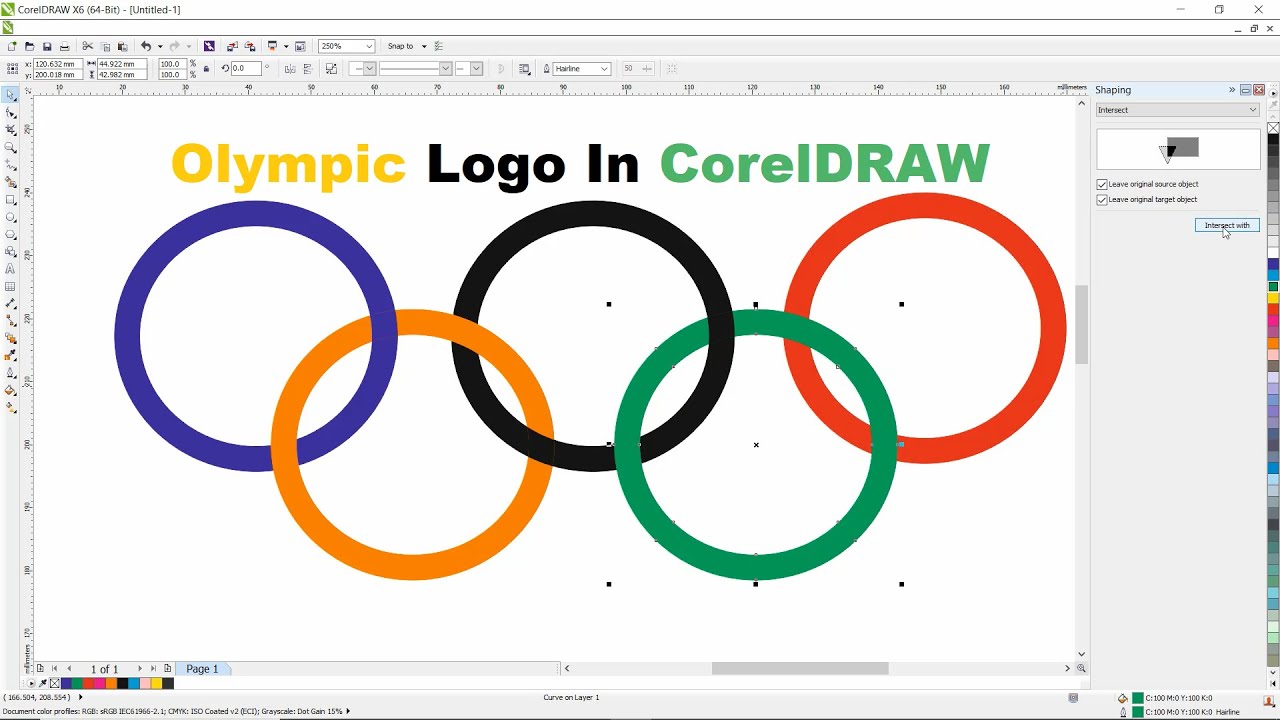Expand the Shaping docker double-arrow
This screenshot has height=720, width=1280.
pyautogui.click(x=1232, y=90)
